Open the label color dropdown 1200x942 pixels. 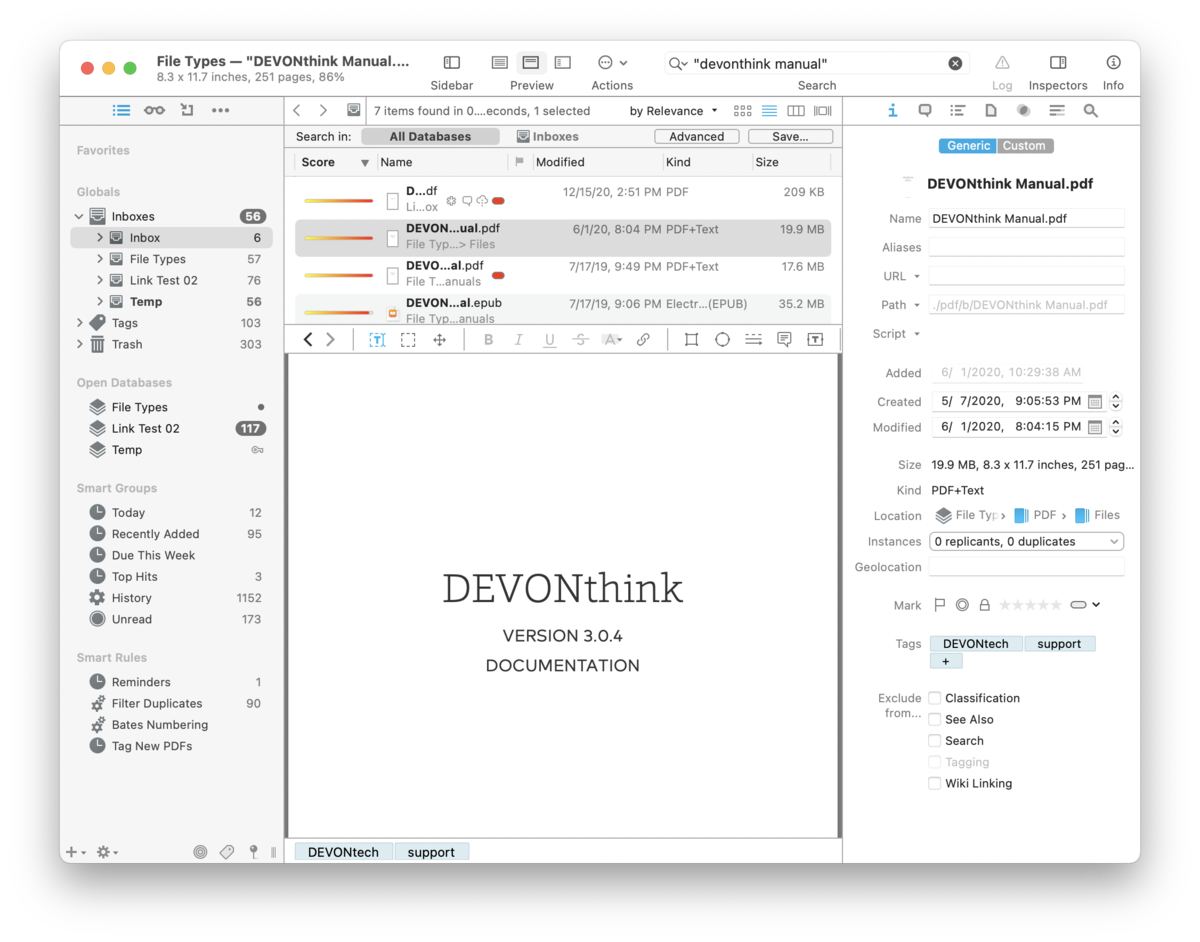pyautogui.click(x=1085, y=605)
